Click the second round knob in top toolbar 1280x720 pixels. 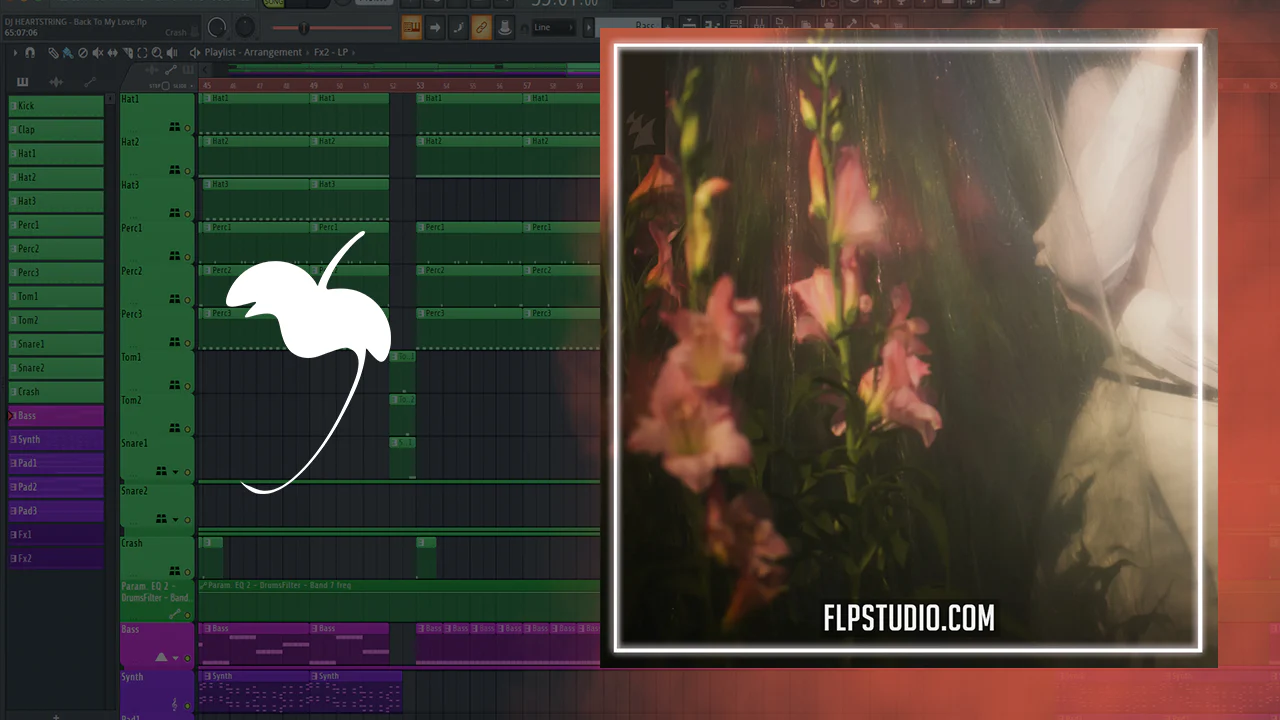click(243, 28)
